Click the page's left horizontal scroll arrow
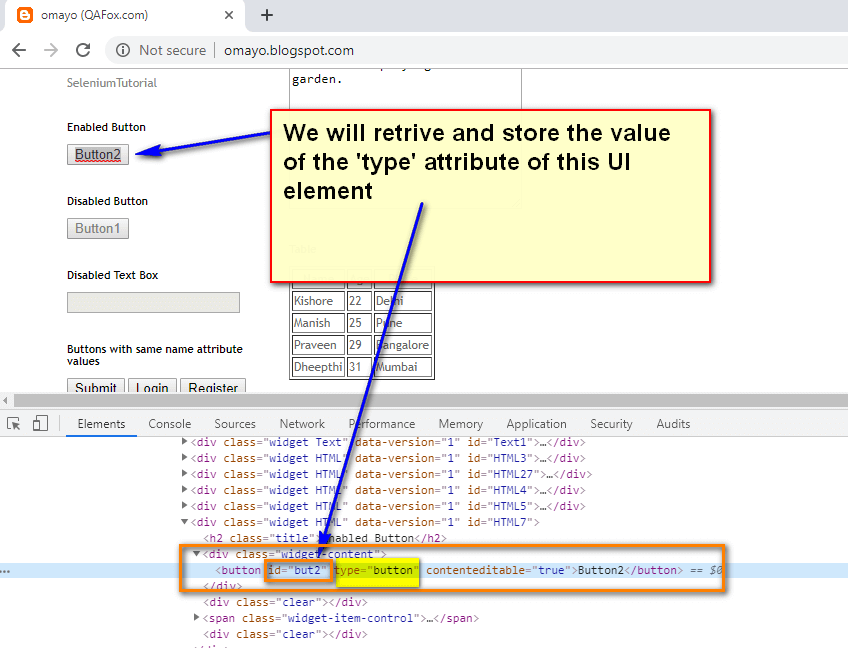Image resolution: width=848 pixels, height=648 pixels. (x=5, y=400)
